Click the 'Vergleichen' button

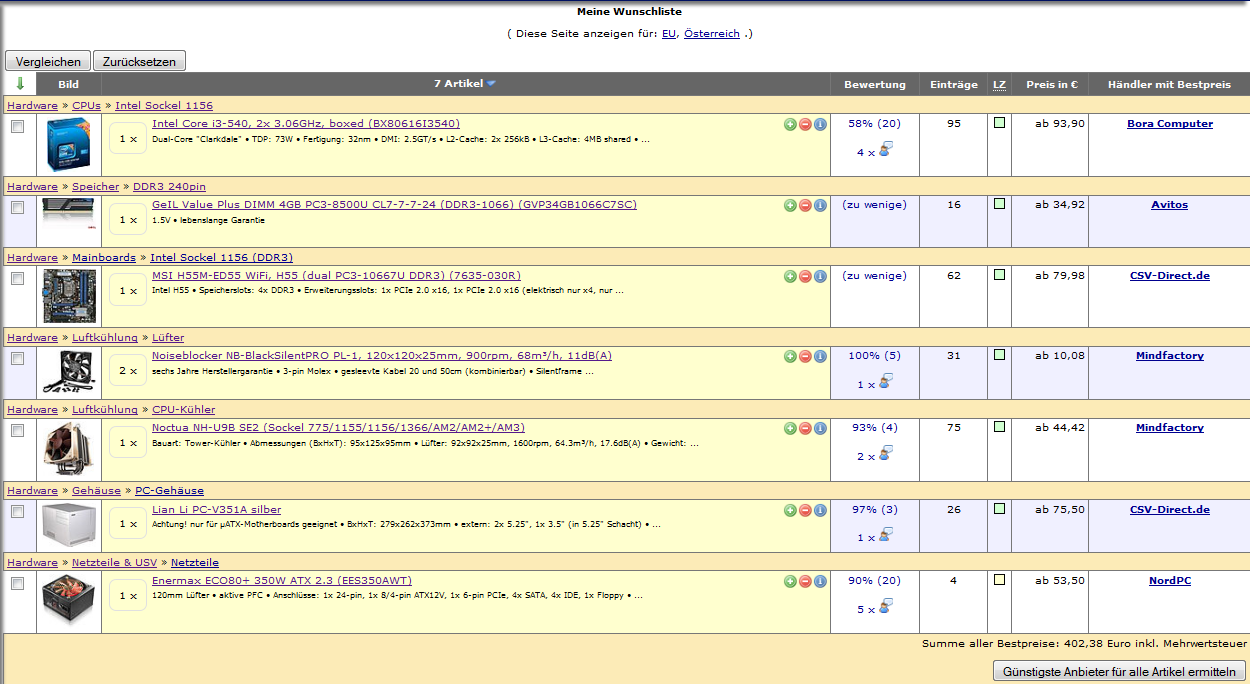click(x=48, y=61)
